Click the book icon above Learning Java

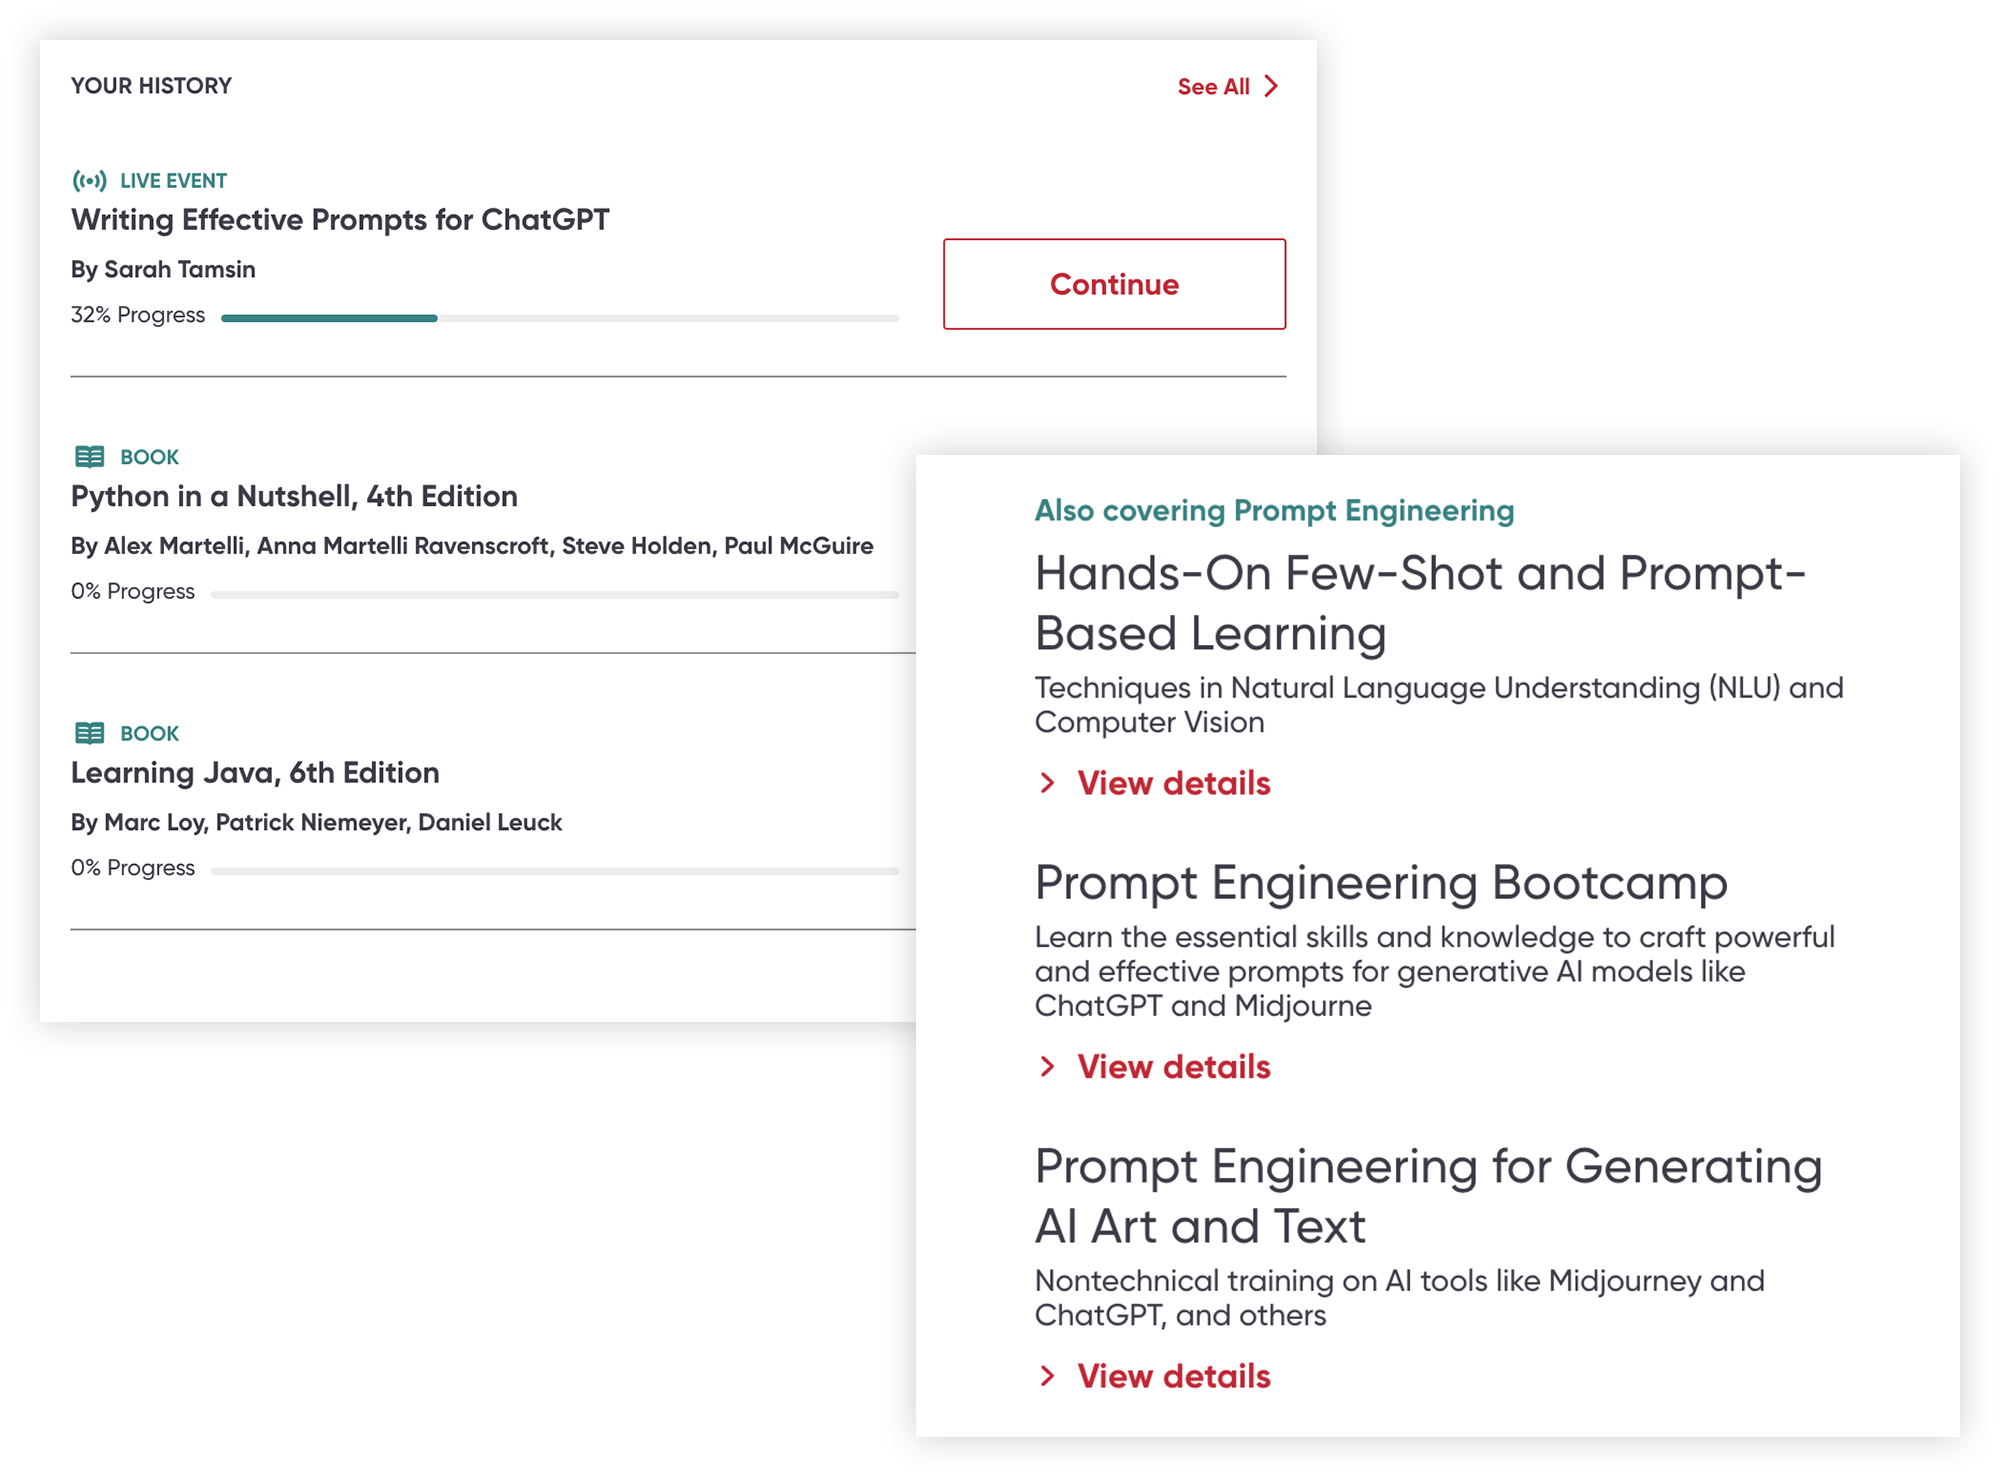[89, 733]
